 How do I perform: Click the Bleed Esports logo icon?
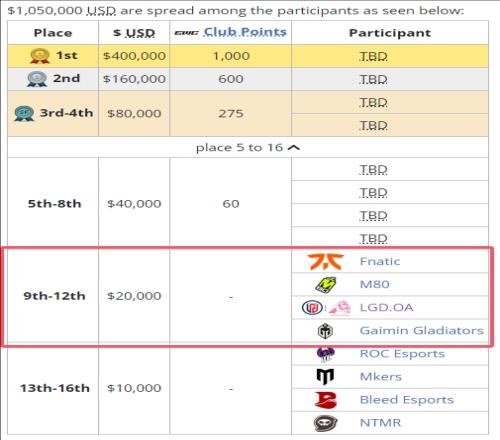326,400
